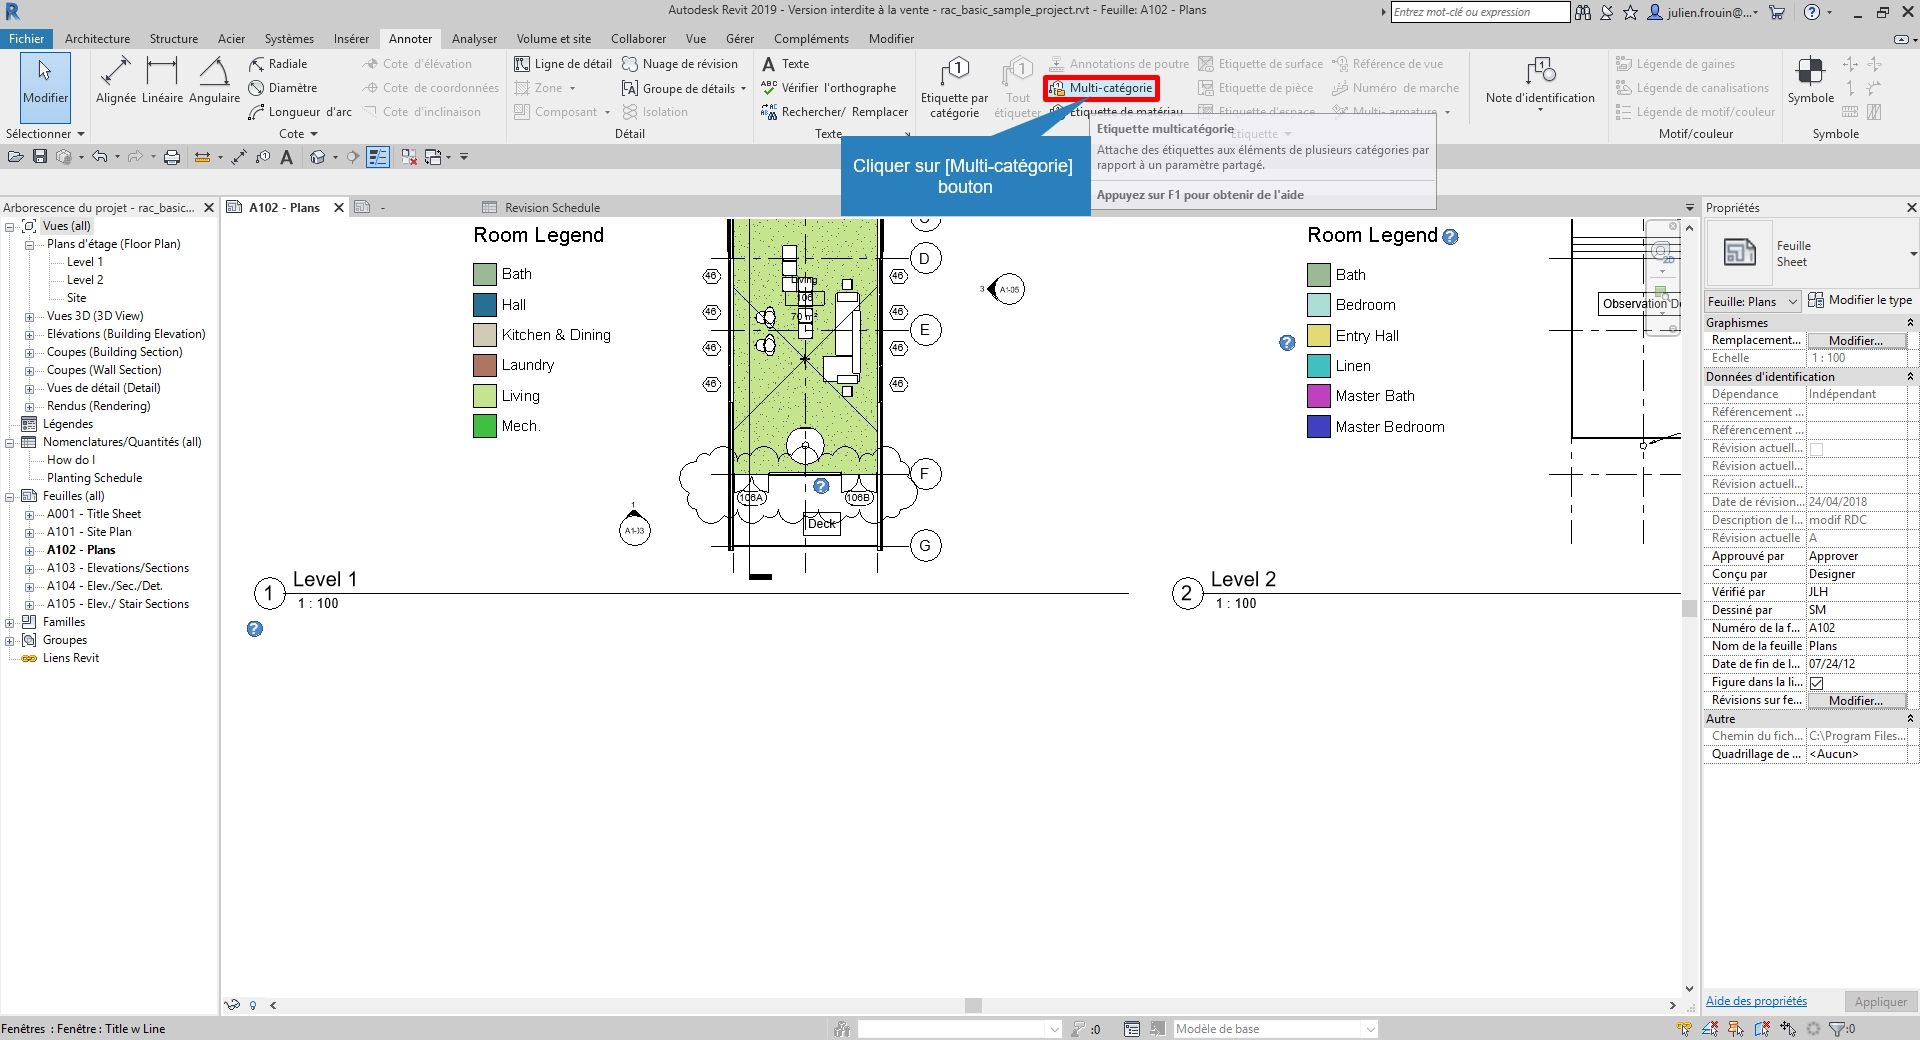The width and height of the screenshot is (1920, 1040).
Task: Toggle the Figure dans la liste checkbox
Action: (x=1817, y=683)
